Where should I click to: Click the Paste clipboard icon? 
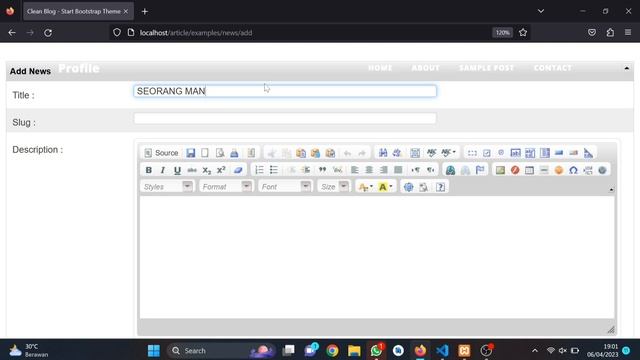(301, 153)
